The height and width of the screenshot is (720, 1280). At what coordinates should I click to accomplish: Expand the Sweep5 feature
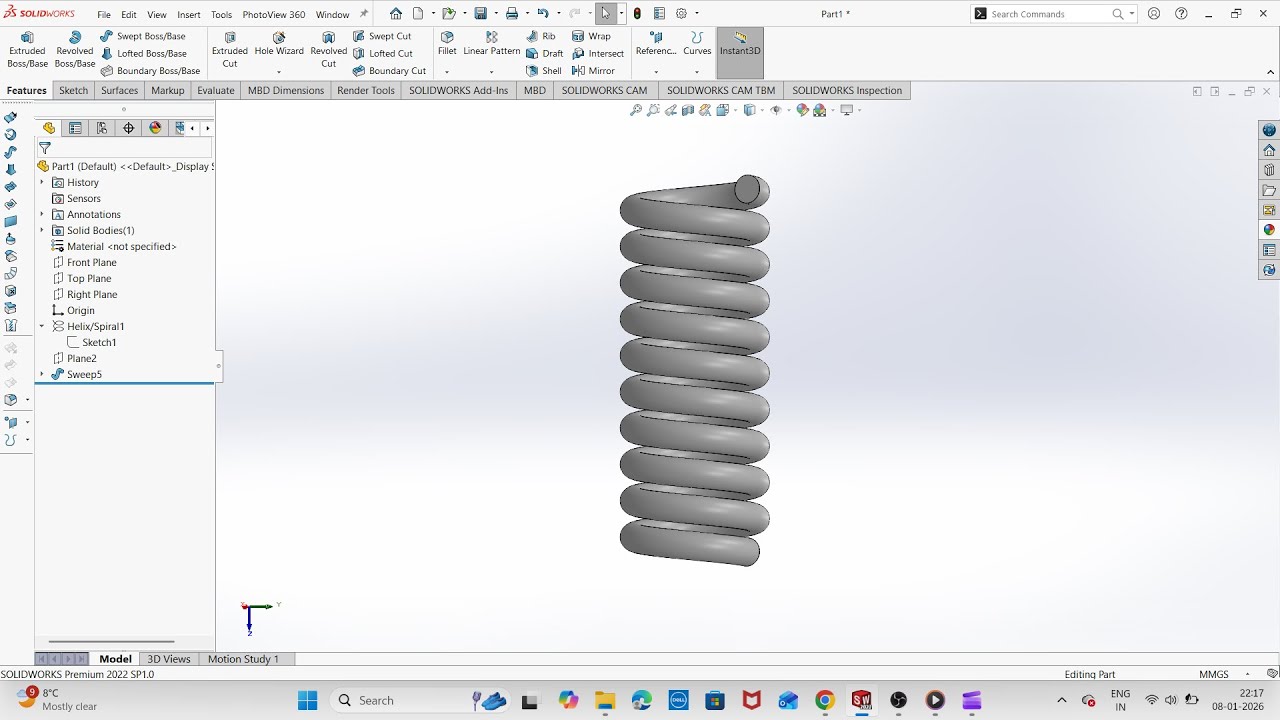click(42, 374)
